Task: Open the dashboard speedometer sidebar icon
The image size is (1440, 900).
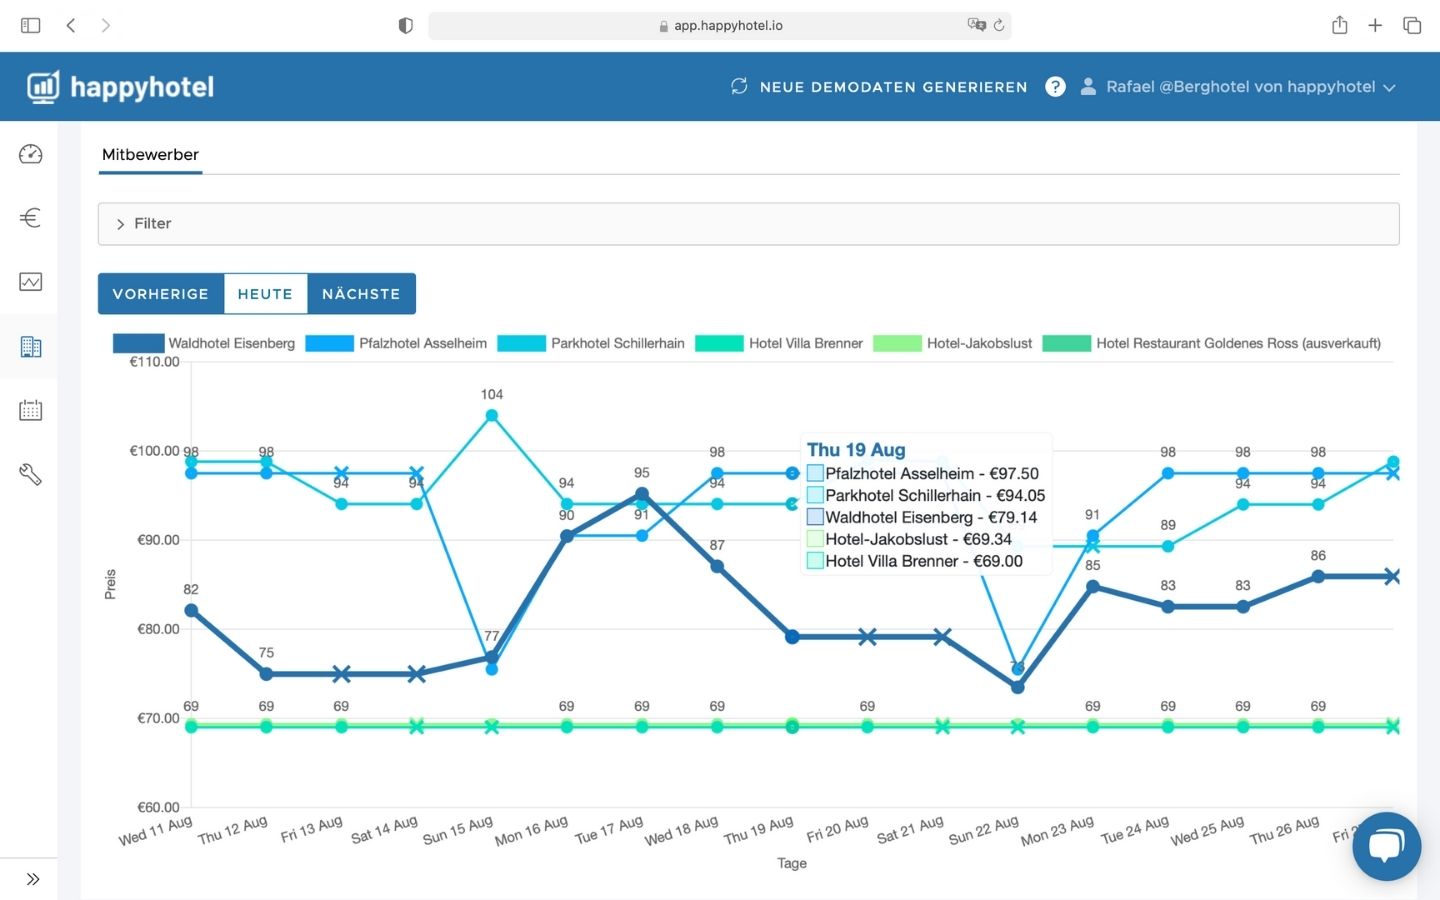Action: (x=30, y=154)
